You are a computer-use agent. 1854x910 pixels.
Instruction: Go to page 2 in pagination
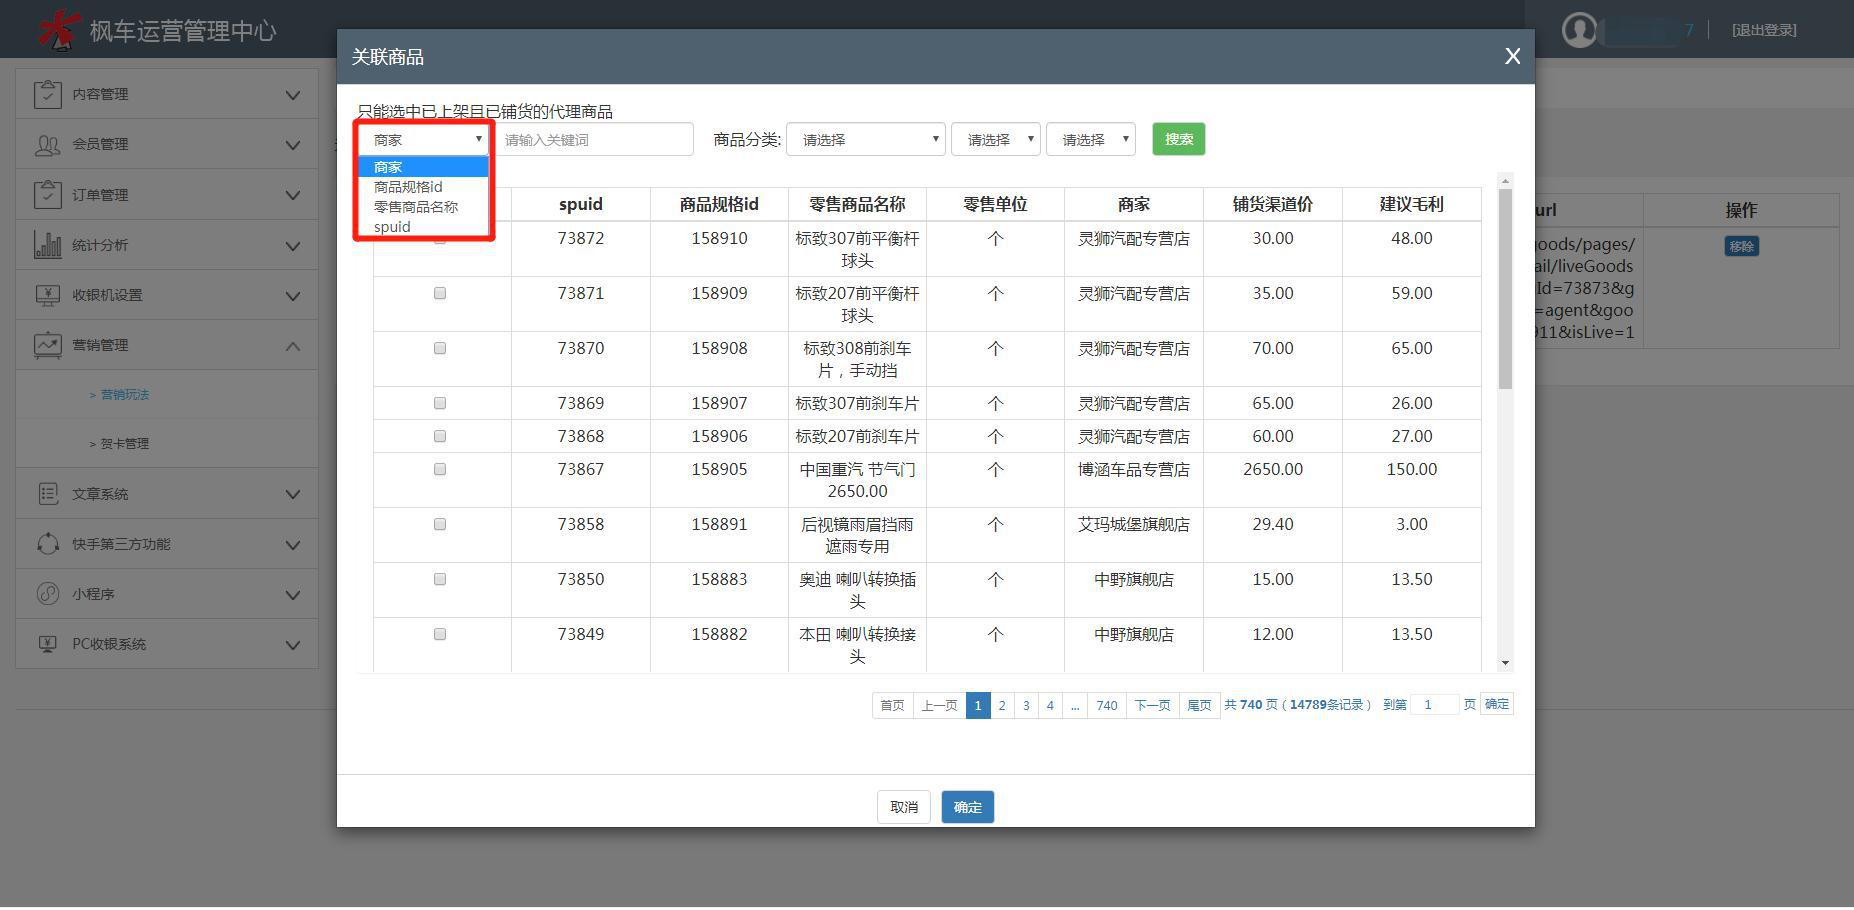coord(1002,705)
